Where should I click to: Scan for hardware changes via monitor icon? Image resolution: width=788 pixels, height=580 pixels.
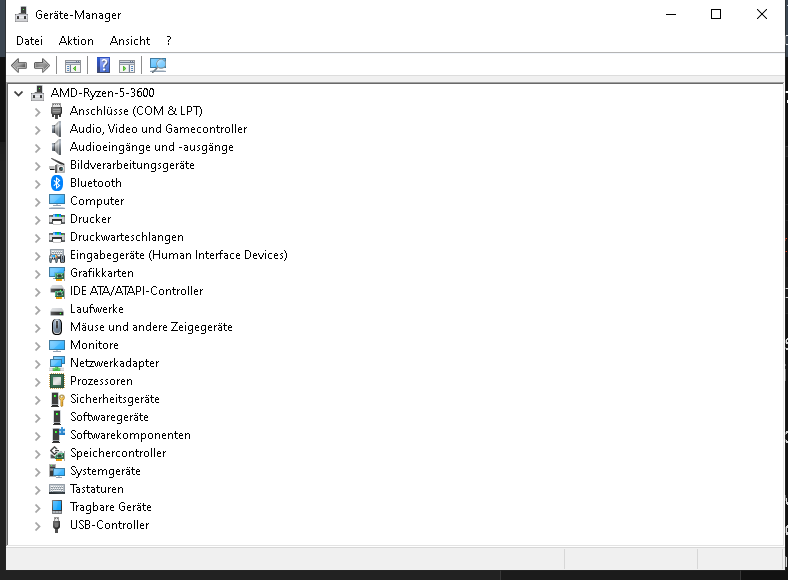pos(158,65)
